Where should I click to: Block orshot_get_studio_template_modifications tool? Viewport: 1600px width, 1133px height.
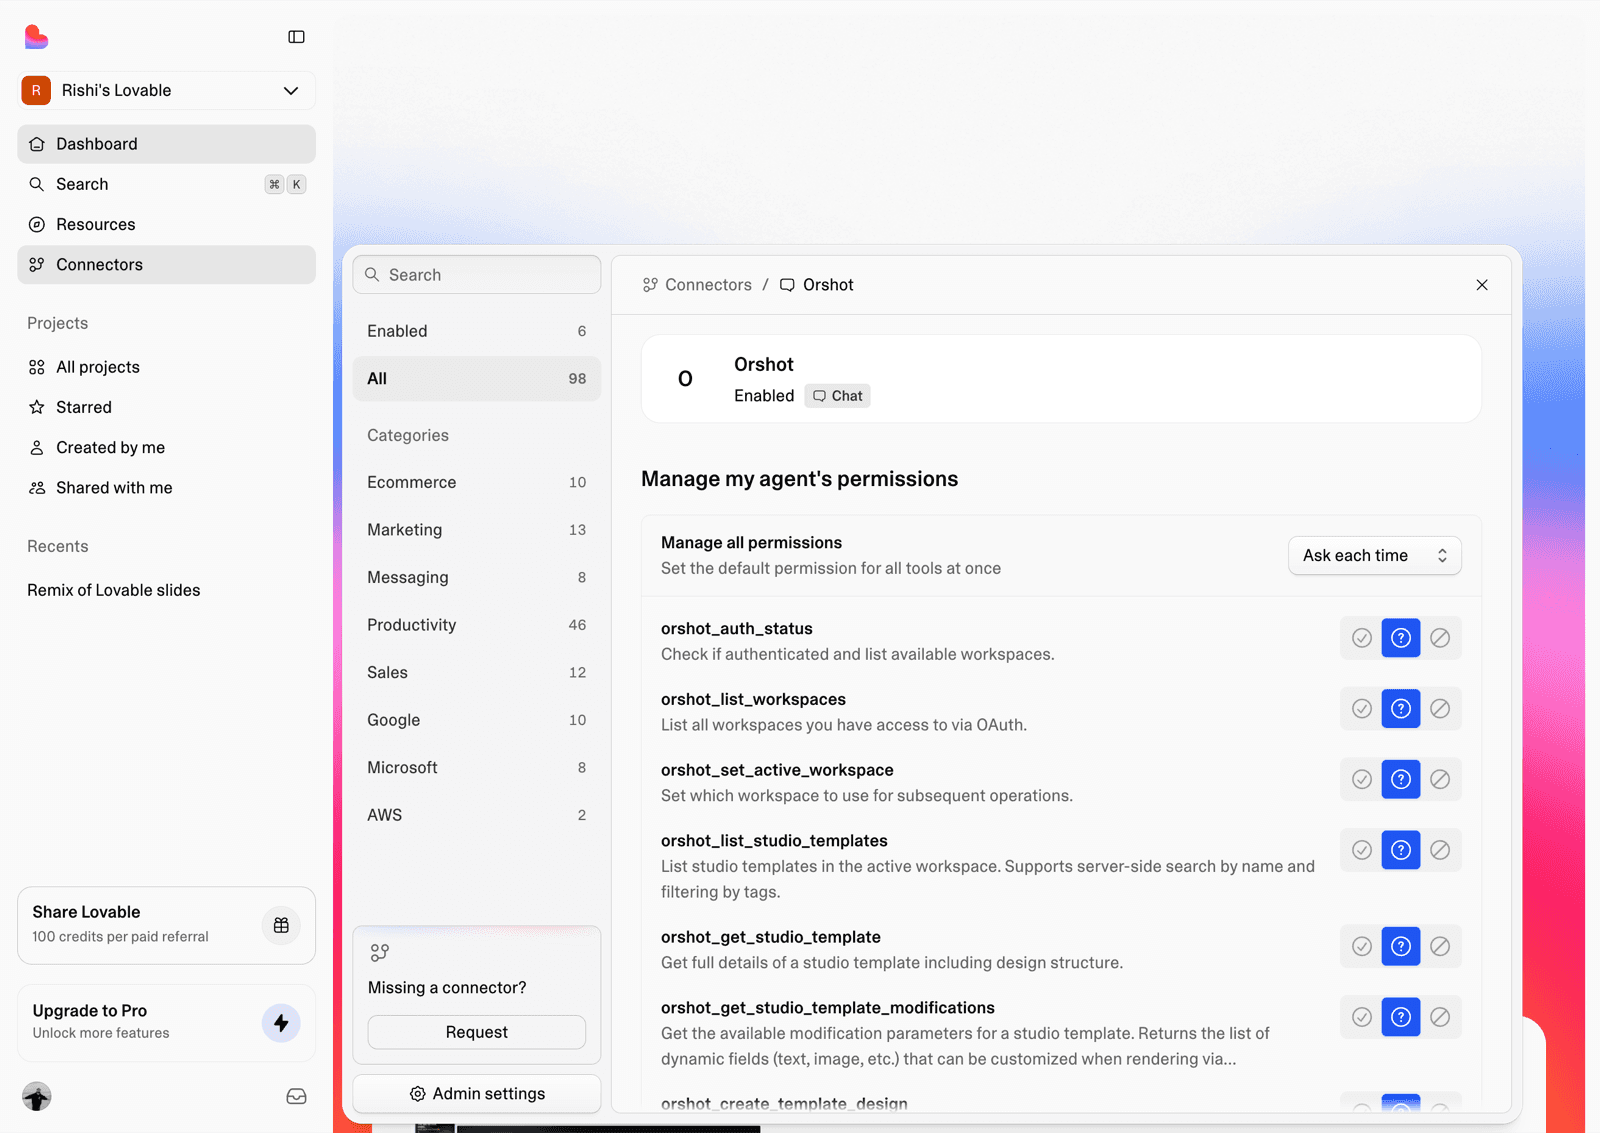(1440, 1017)
